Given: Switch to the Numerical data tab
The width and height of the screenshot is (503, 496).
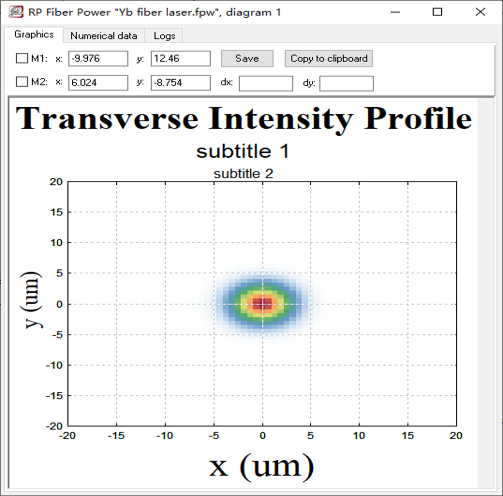Looking at the screenshot, I should coord(104,36).
